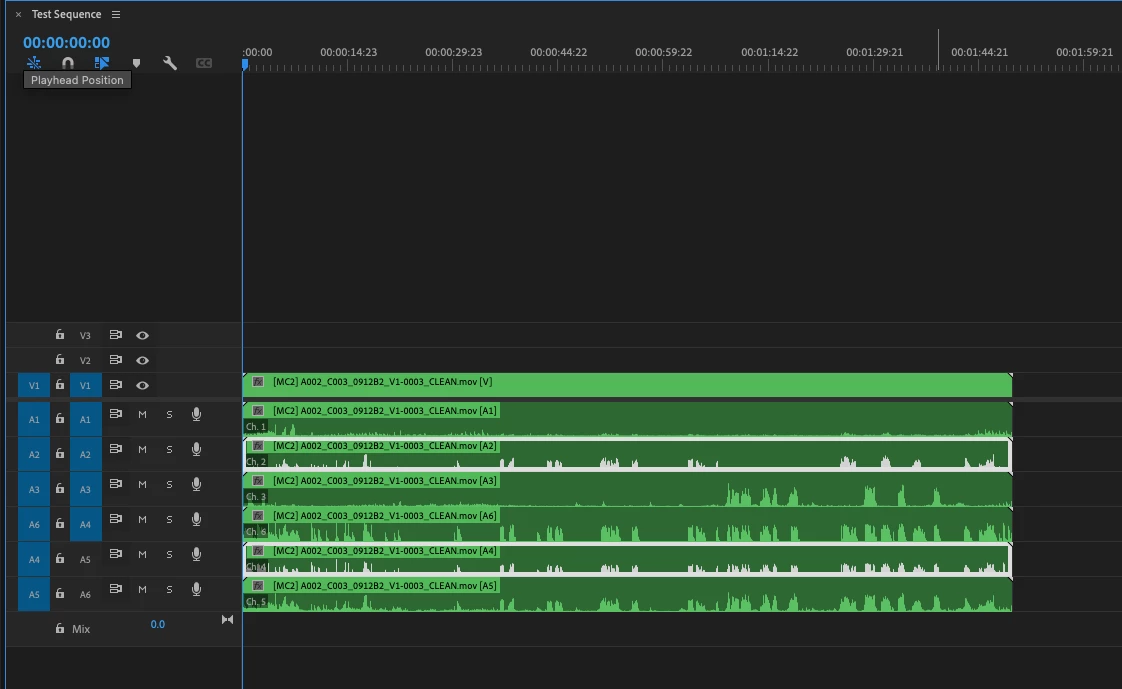This screenshot has height=689, width=1122.
Task: Hide track V1 output with eye icon
Action: tap(142, 385)
